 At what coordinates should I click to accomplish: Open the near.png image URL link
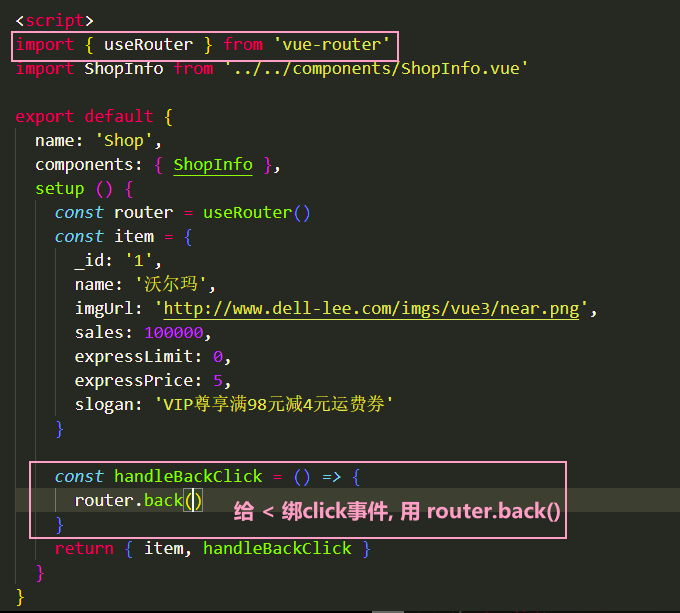coord(371,309)
